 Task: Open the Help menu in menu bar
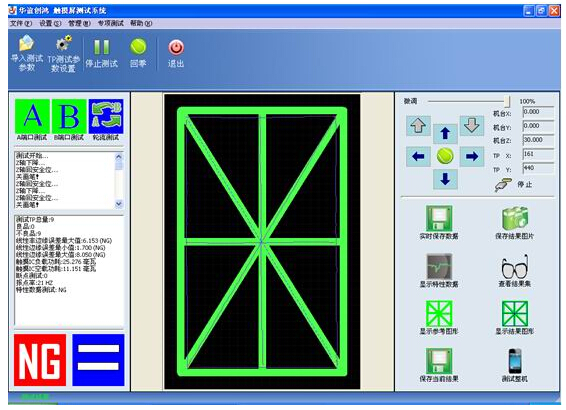pyautogui.click(x=141, y=23)
